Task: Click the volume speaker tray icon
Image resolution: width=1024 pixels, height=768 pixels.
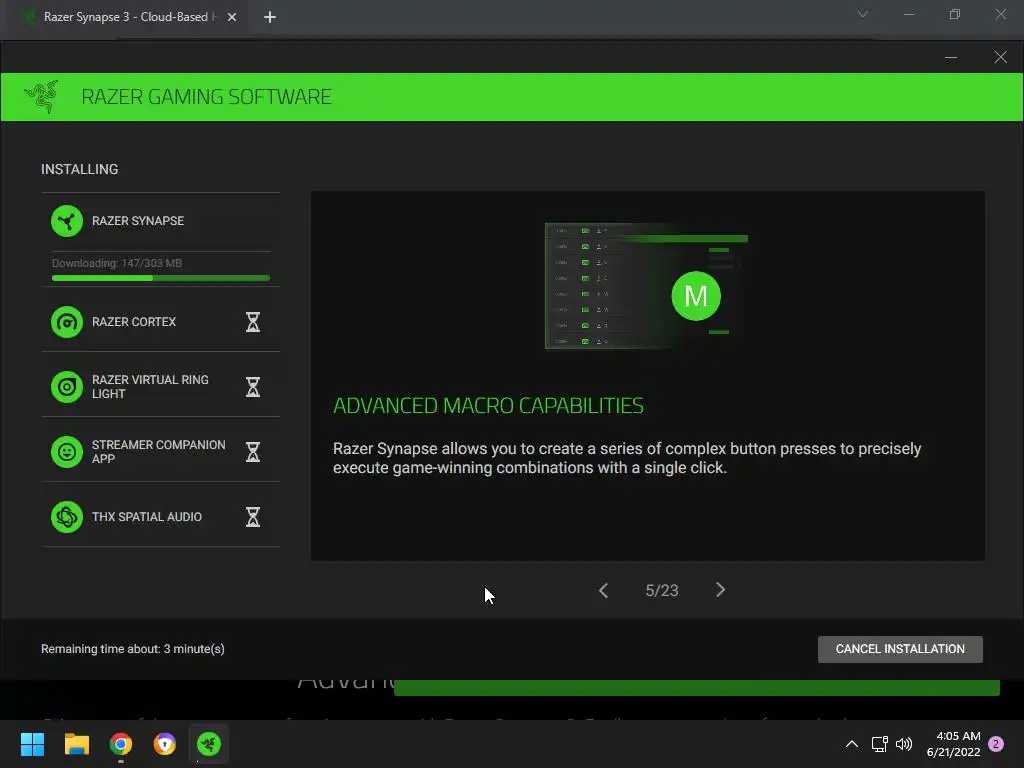Action: point(904,744)
